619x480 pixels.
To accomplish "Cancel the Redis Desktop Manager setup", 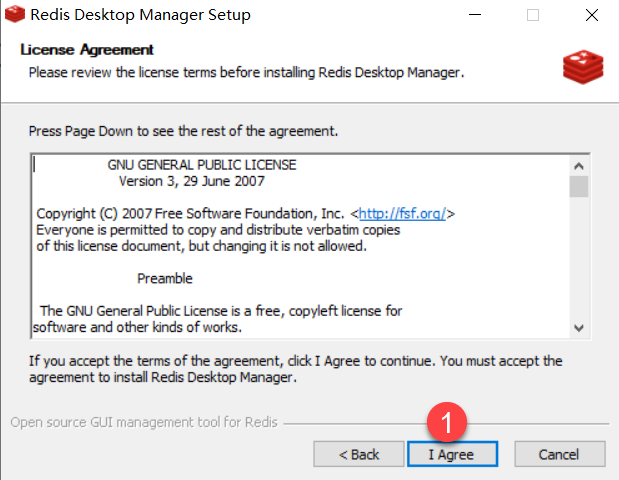I will tap(560, 454).
